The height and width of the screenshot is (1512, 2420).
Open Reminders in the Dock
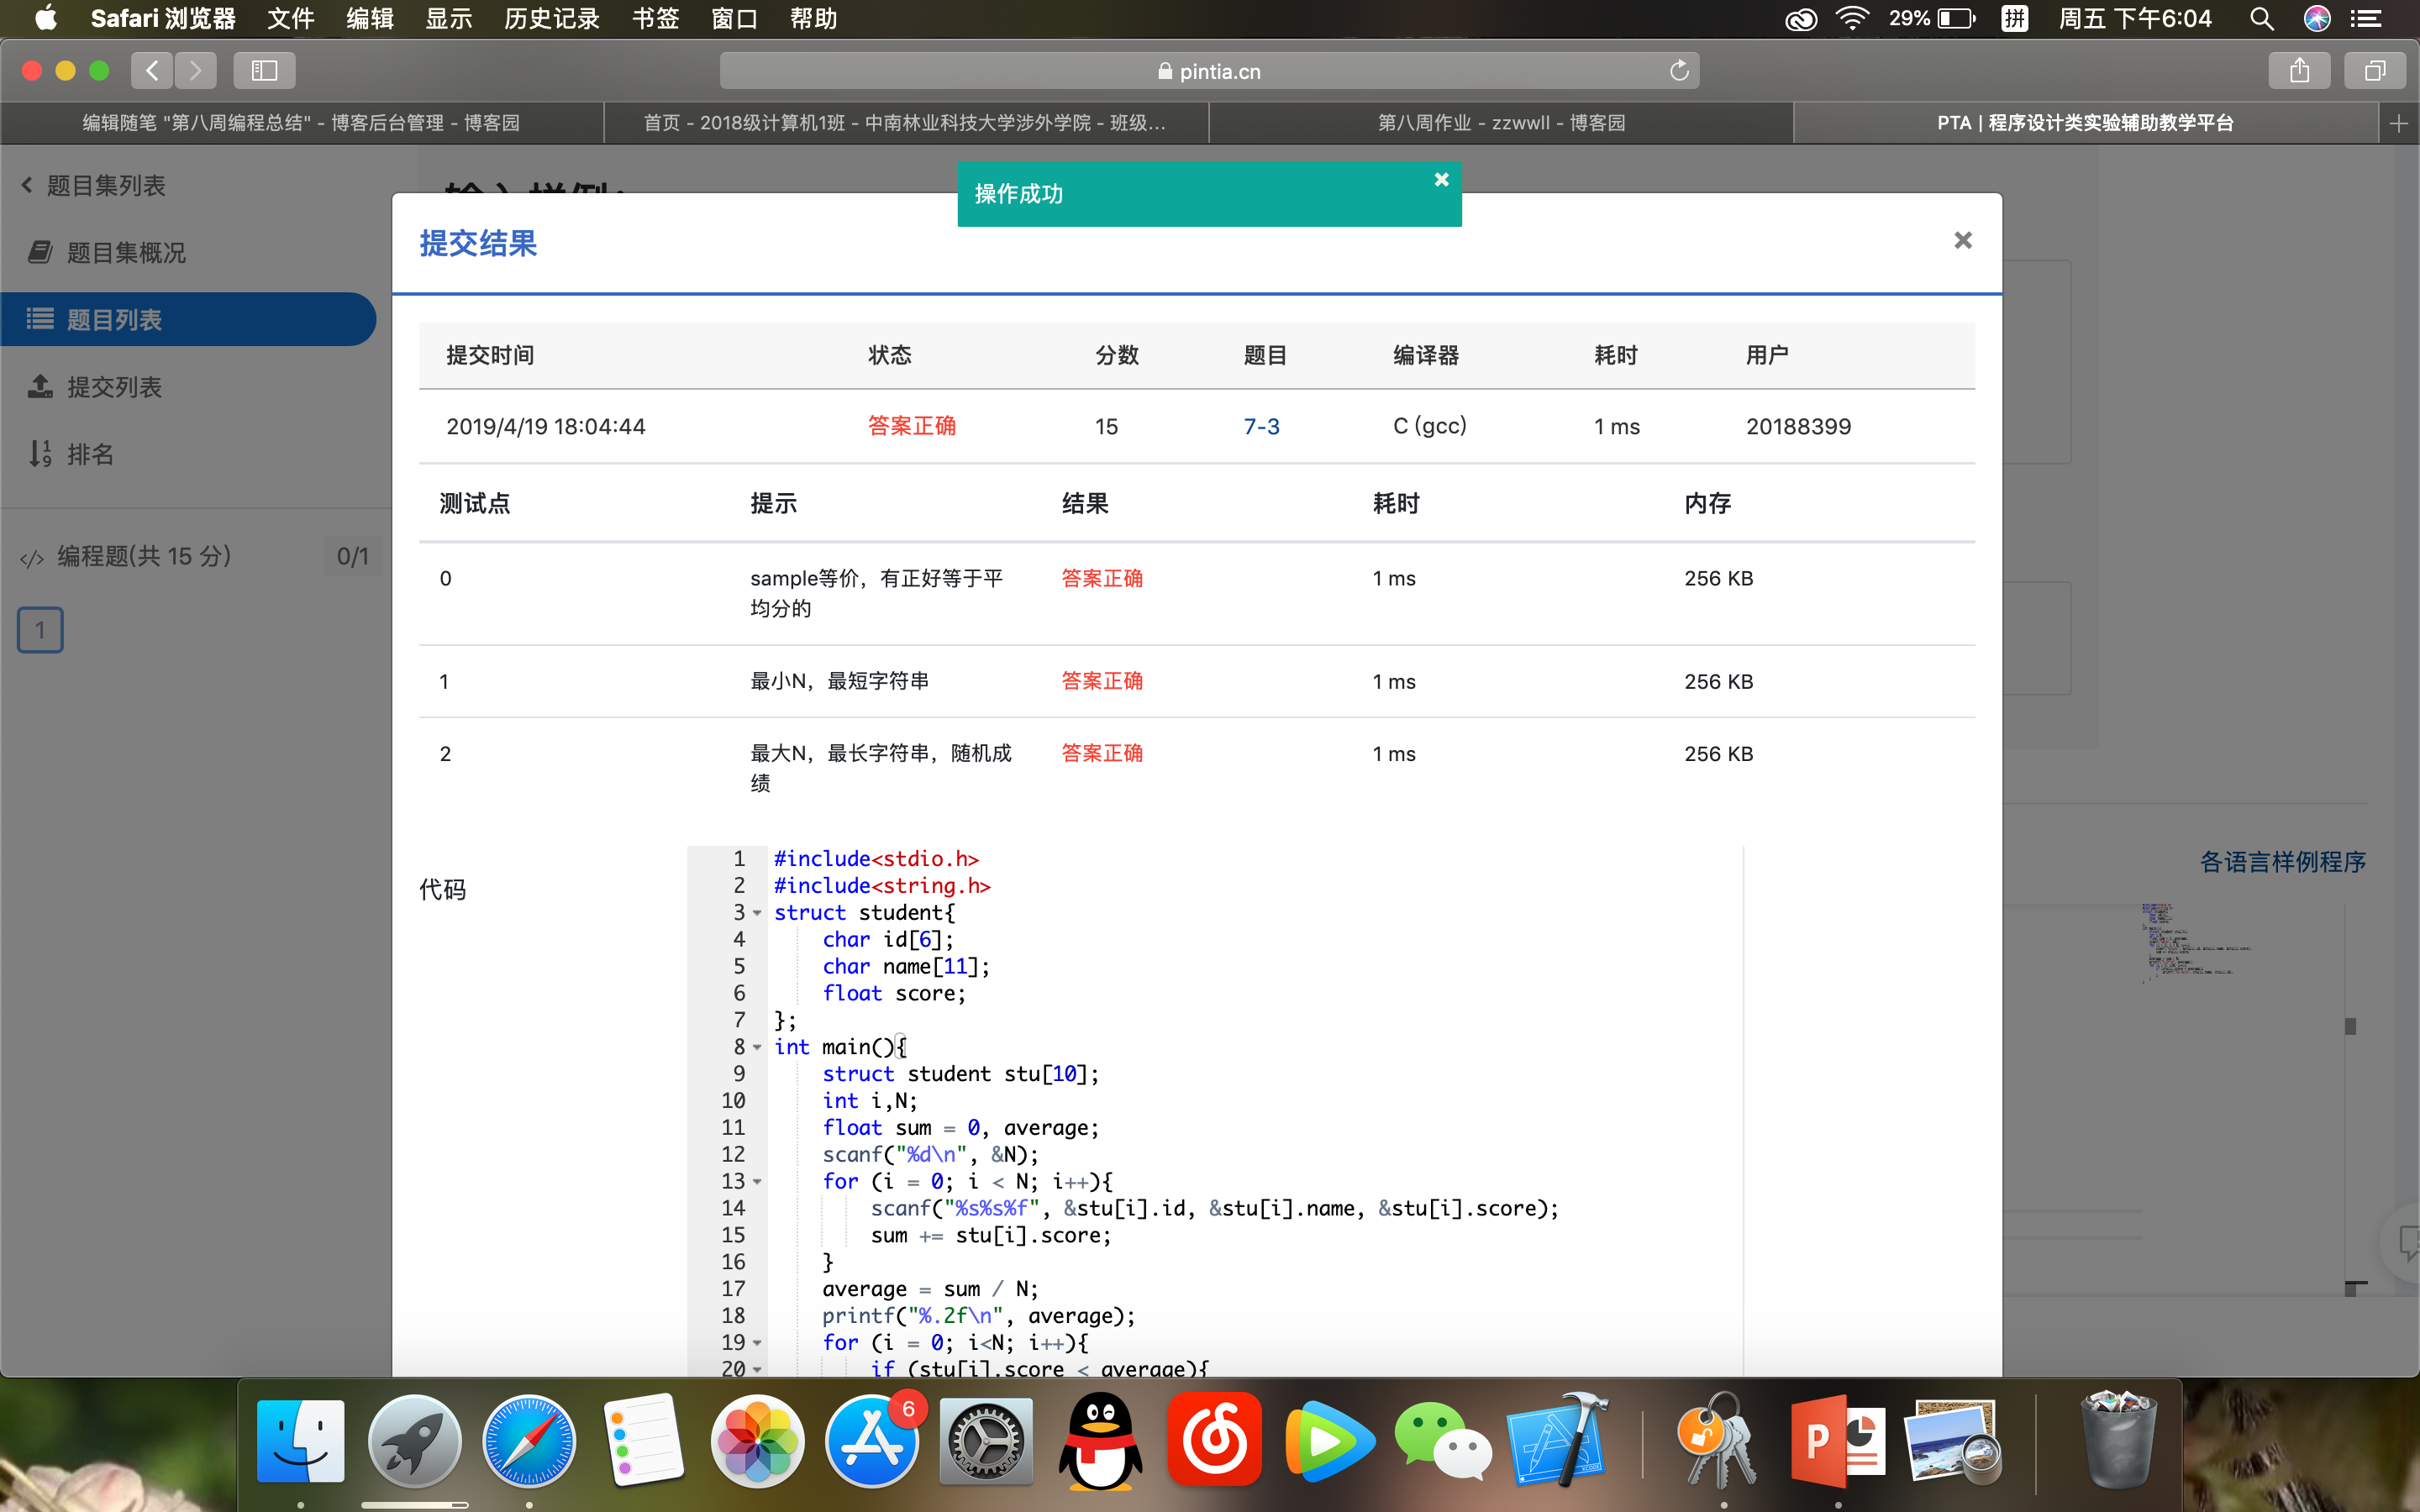(x=643, y=1442)
